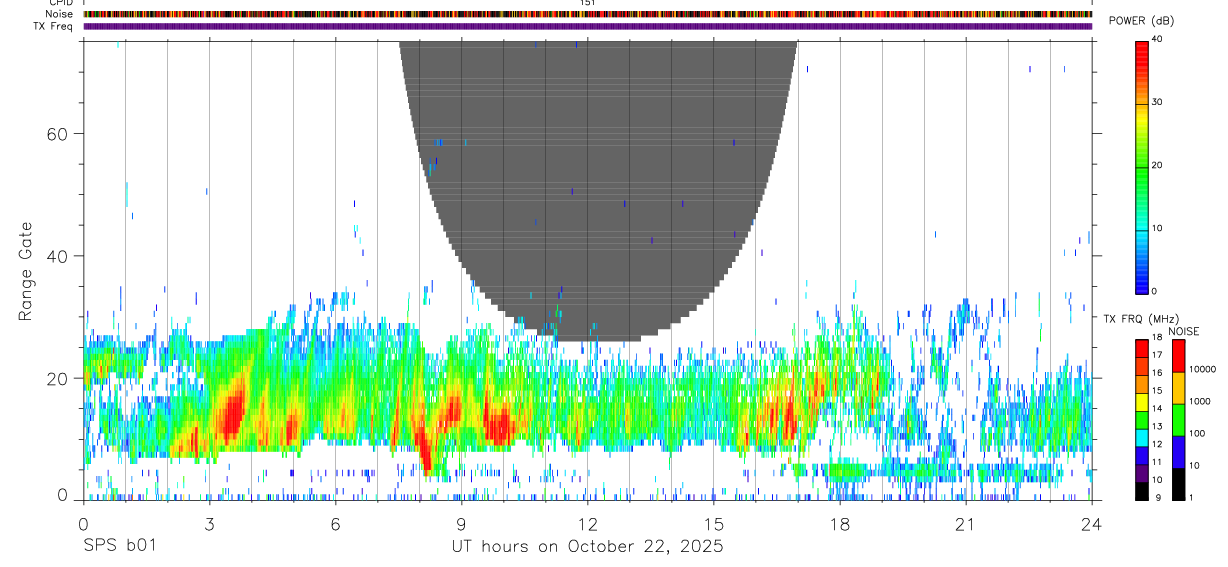1228x567 pixels.
Task: Click the '20' tick on the Range Gate axis
Action: pyautogui.click(x=59, y=379)
